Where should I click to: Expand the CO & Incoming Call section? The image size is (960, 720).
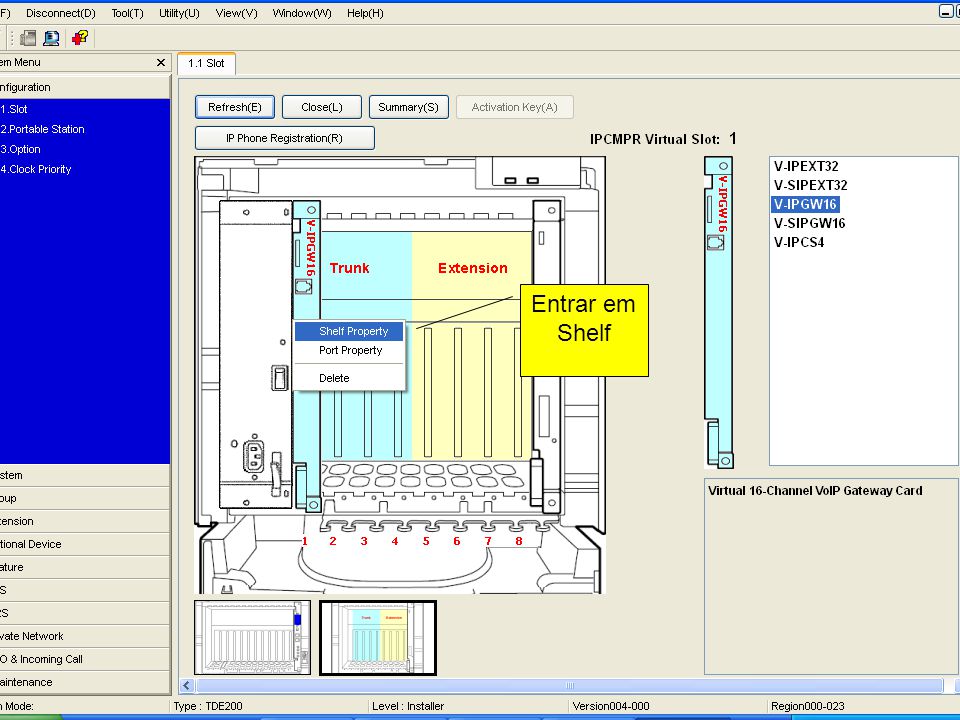[84, 659]
